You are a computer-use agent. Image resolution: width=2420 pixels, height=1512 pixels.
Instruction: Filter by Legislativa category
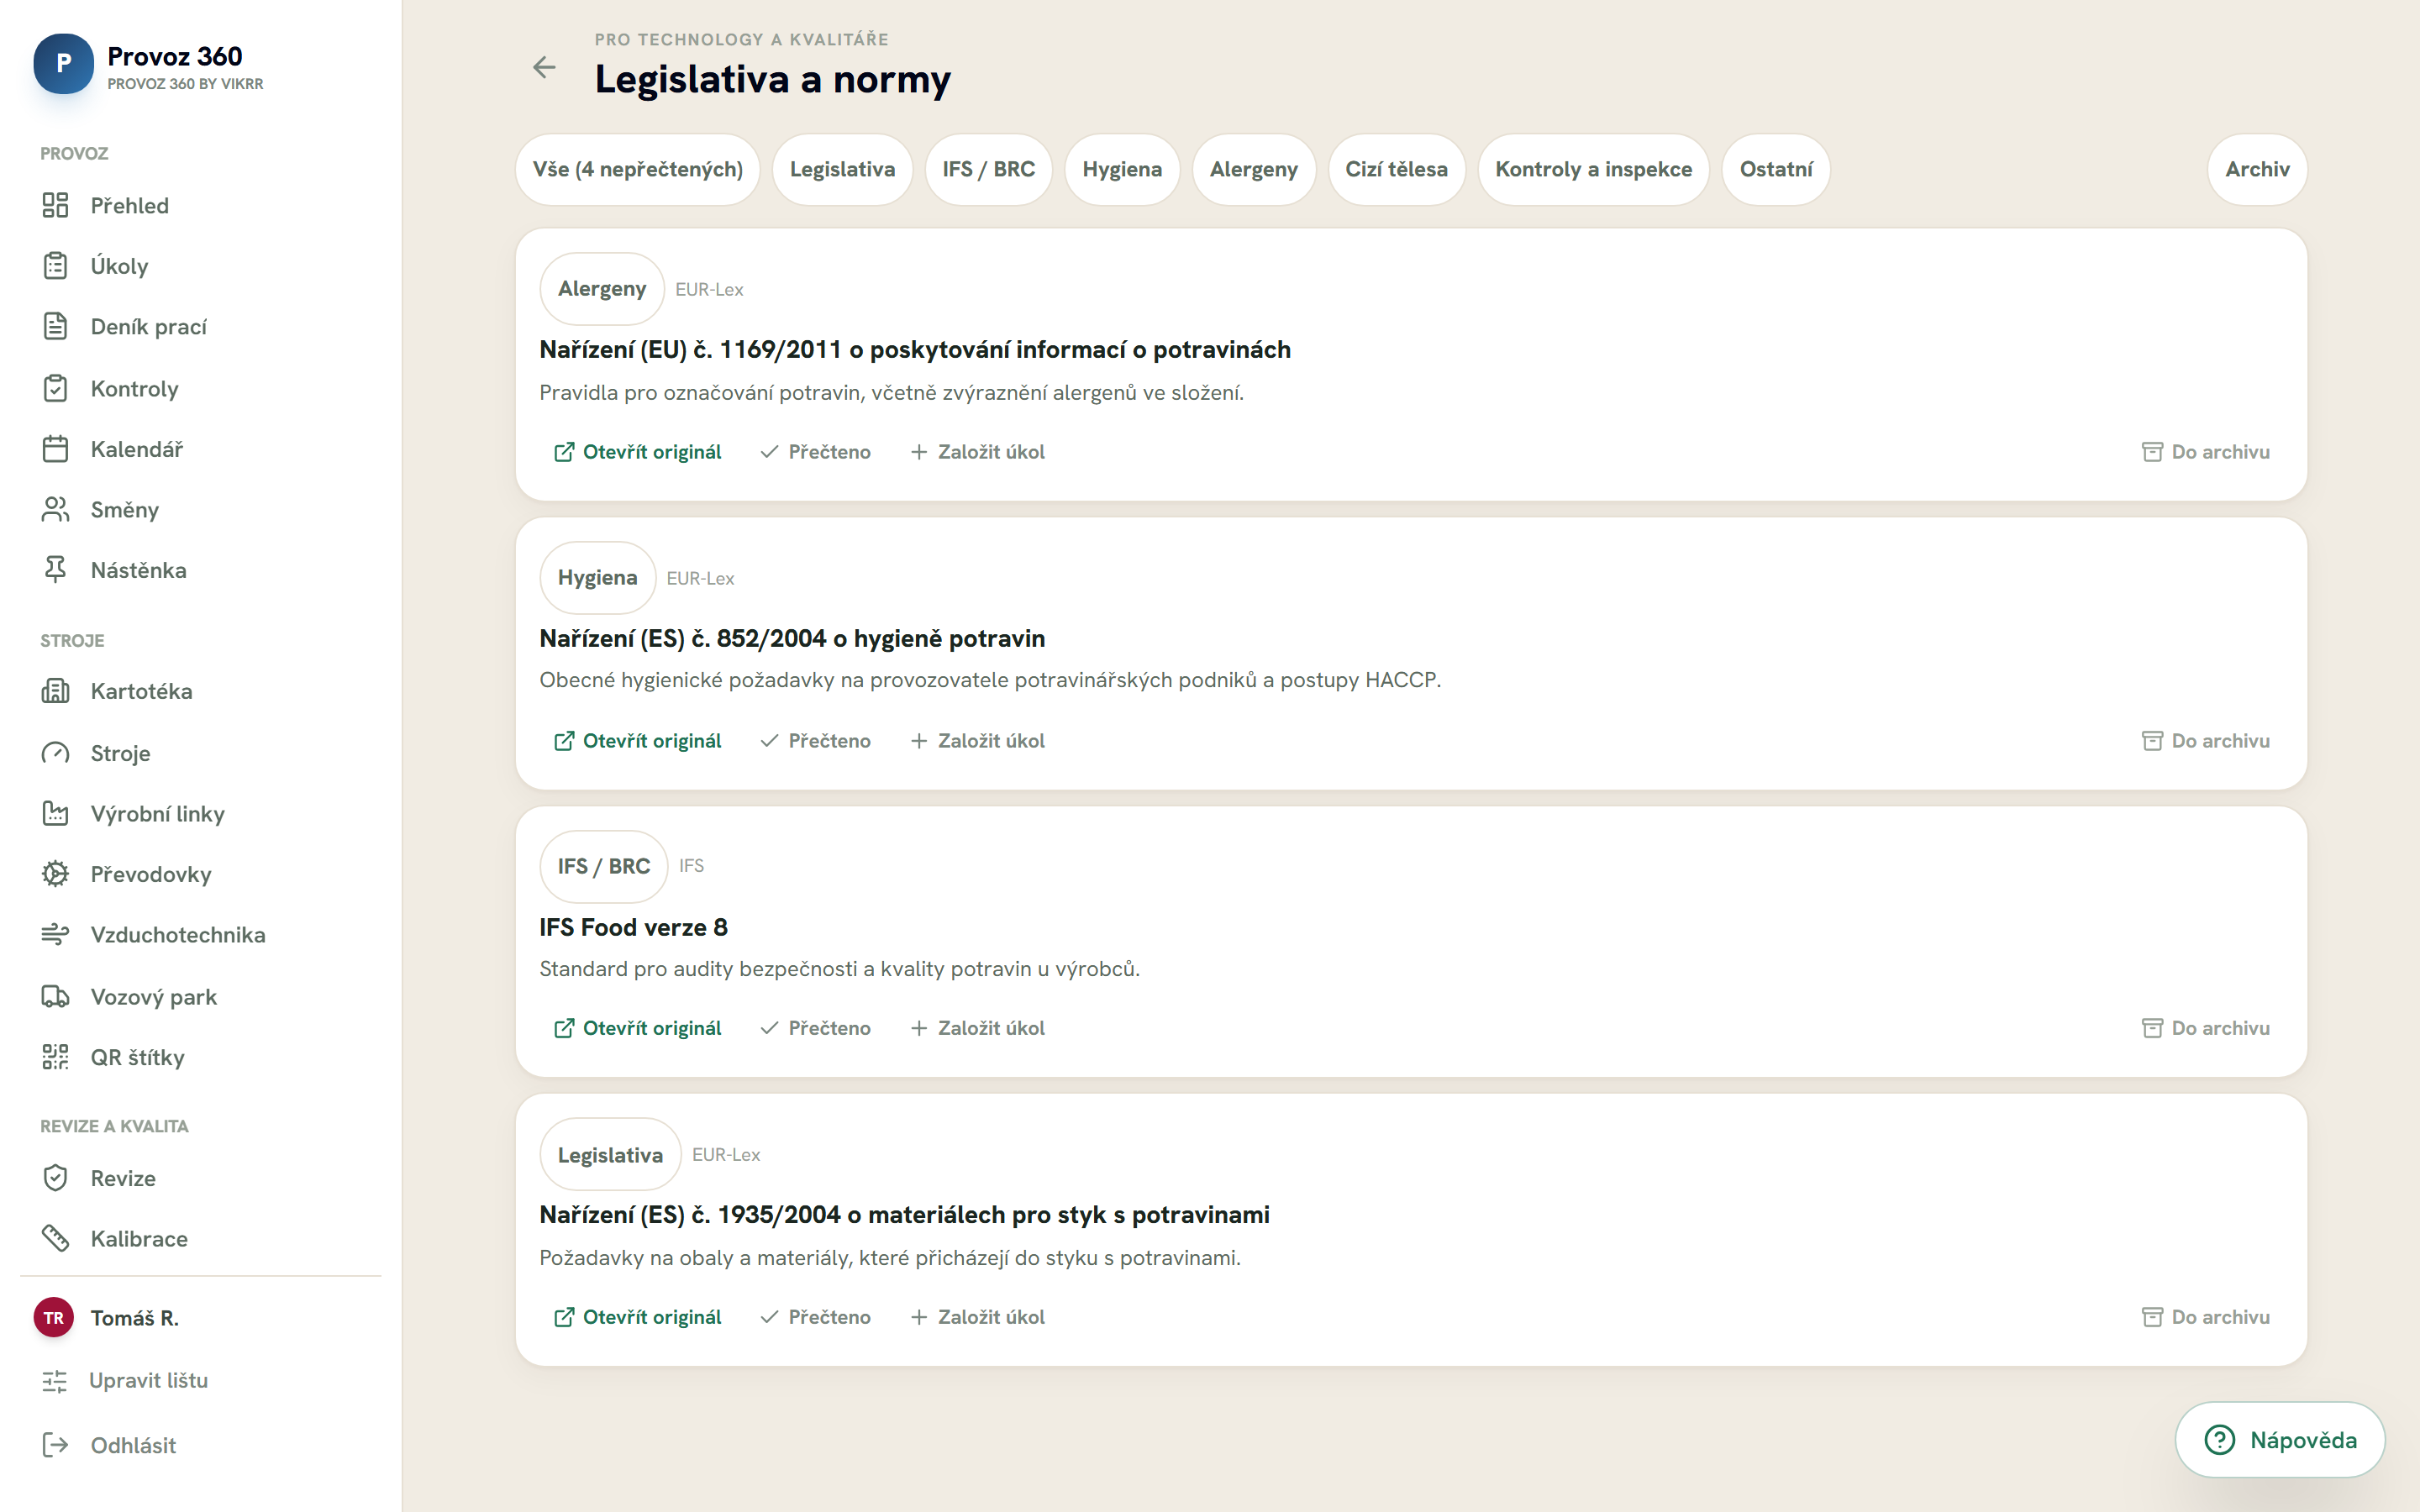842,169
